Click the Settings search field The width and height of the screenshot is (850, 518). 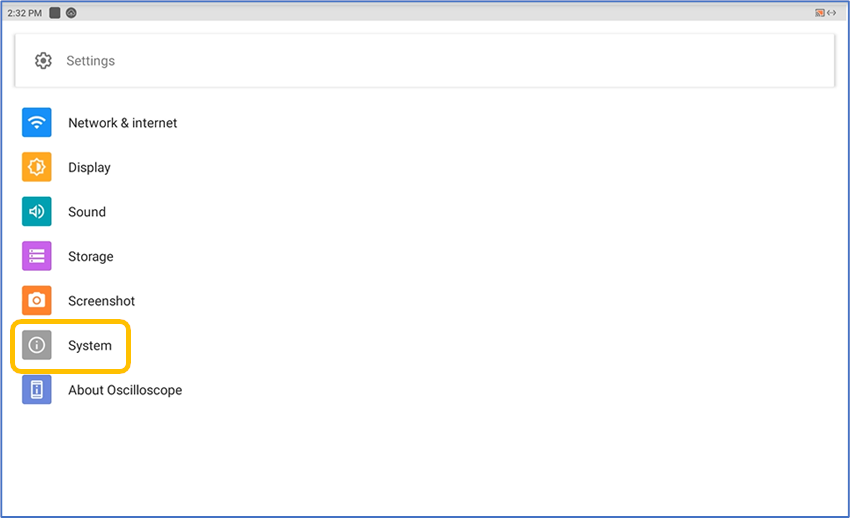click(x=424, y=61)
